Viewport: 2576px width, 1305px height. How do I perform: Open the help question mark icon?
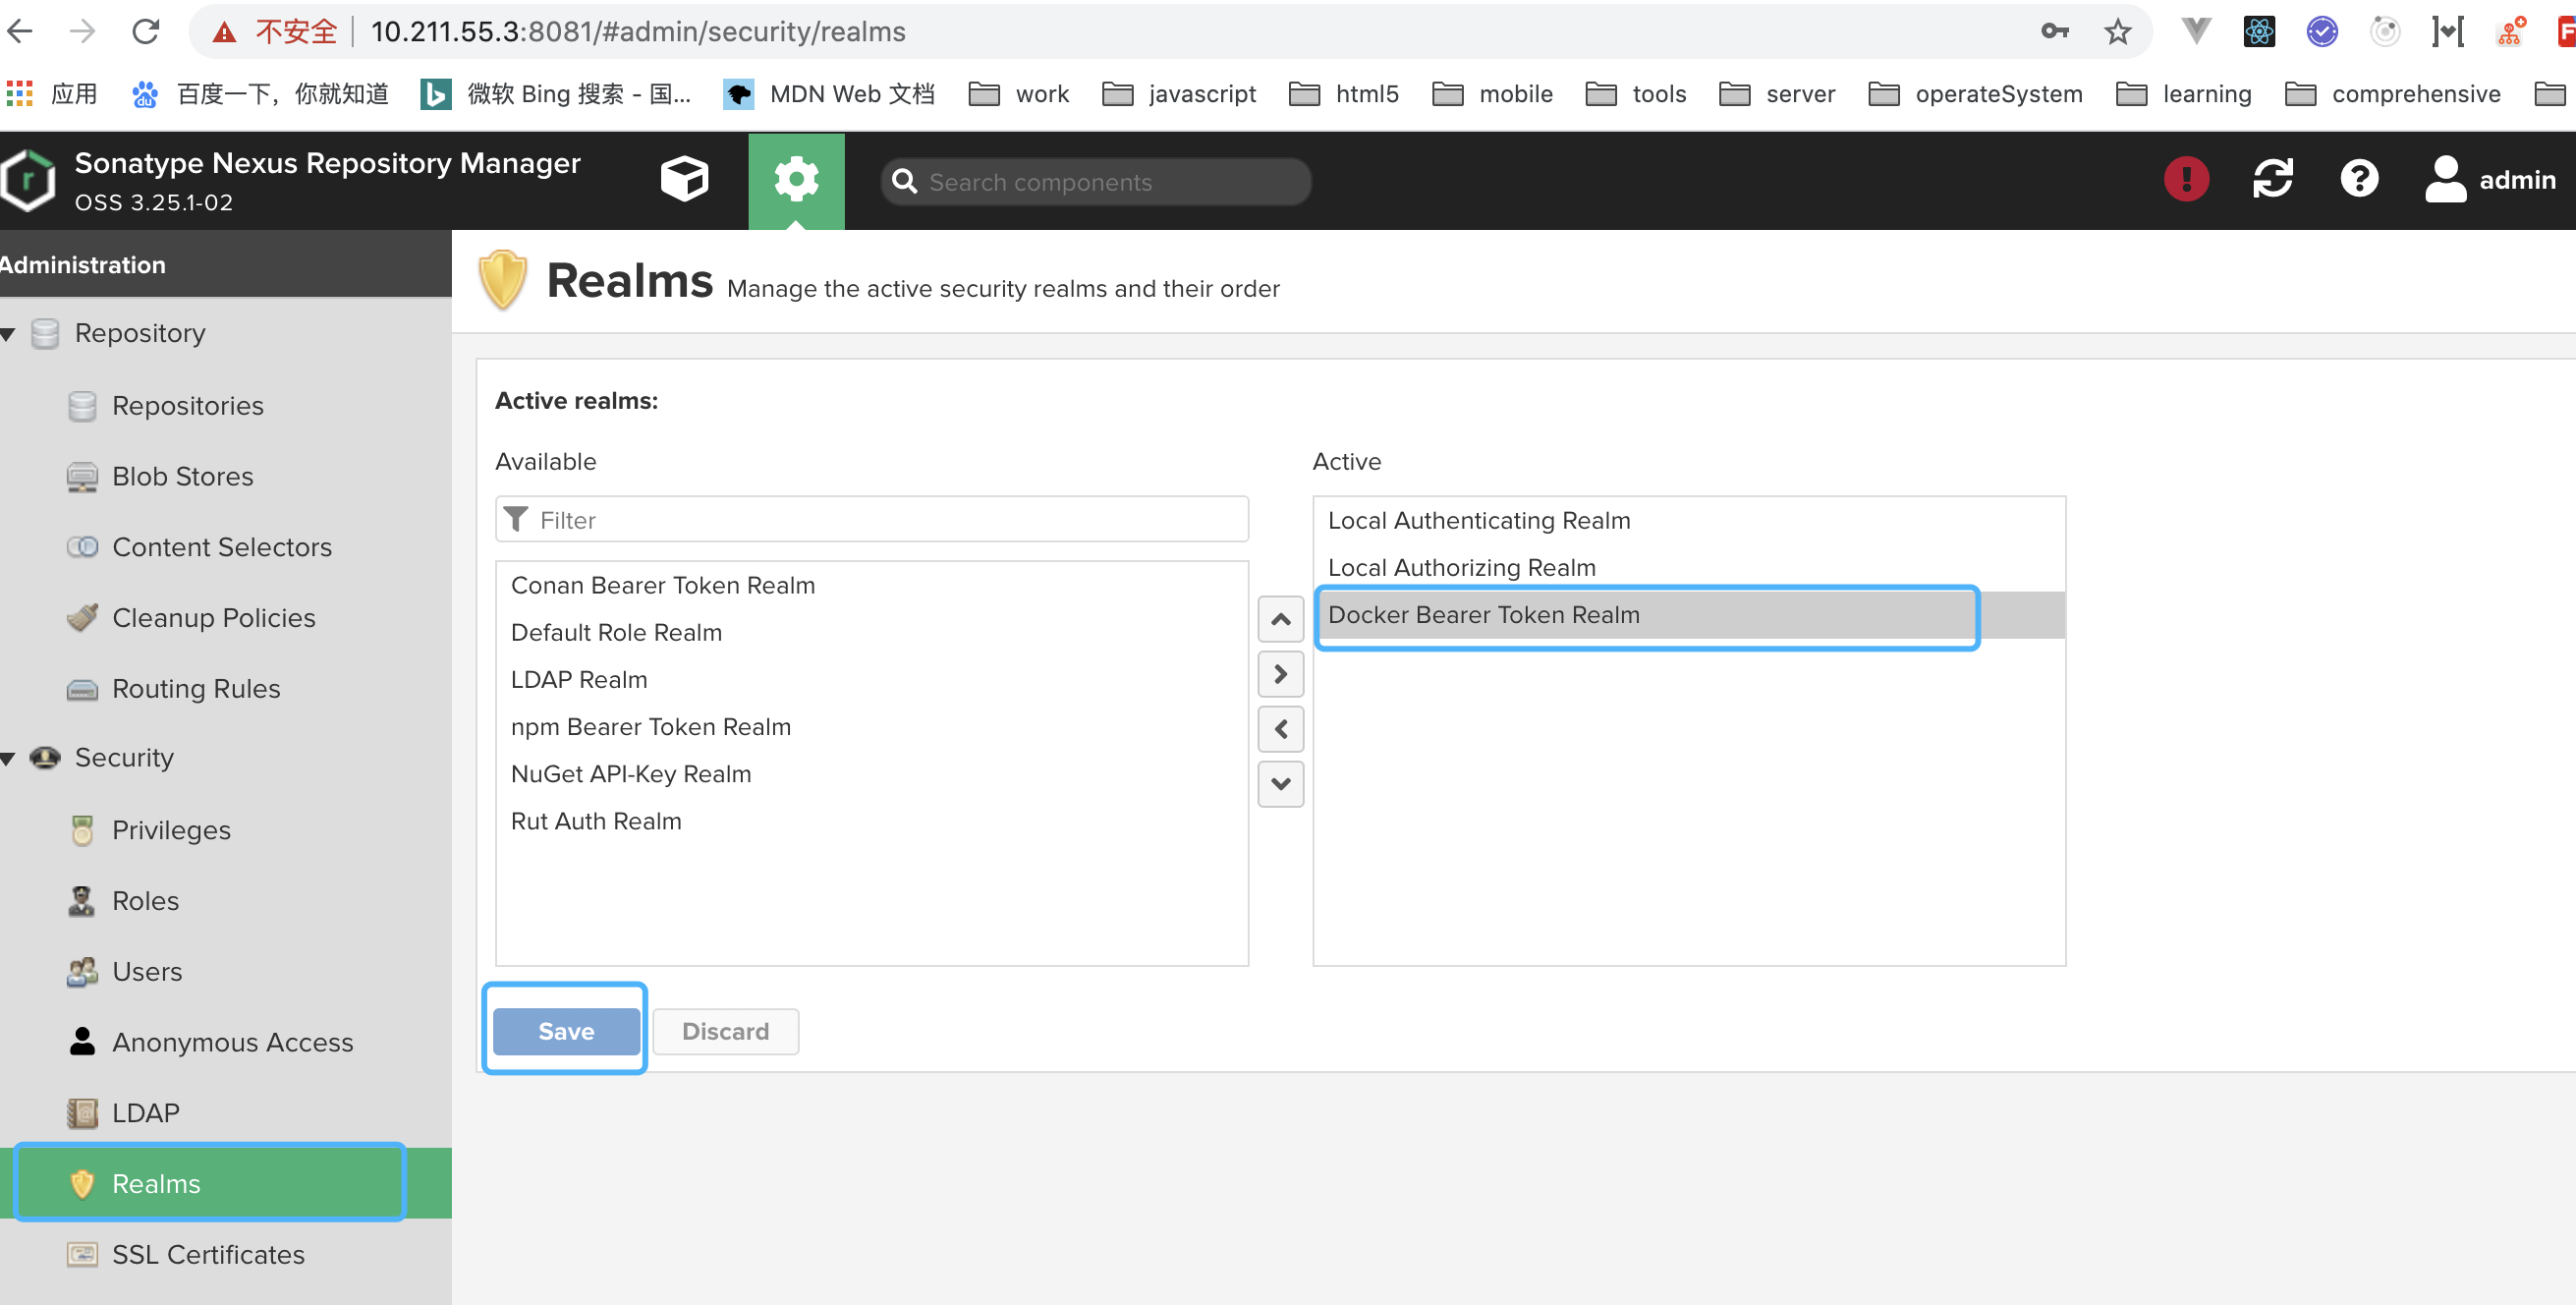pyautogui.click(x=2359, y=180)
